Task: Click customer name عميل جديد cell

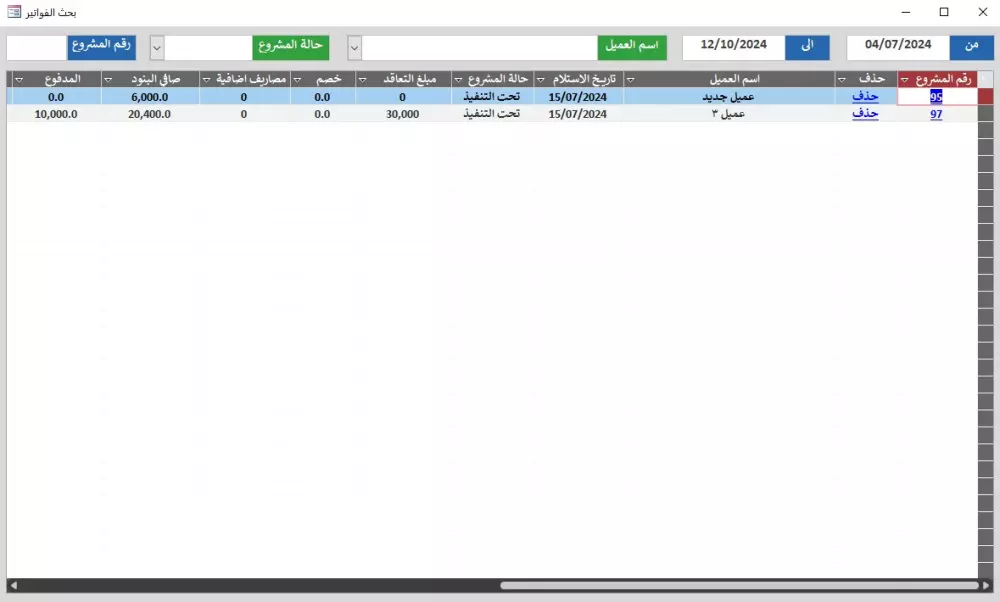Action: click(729, 96)
